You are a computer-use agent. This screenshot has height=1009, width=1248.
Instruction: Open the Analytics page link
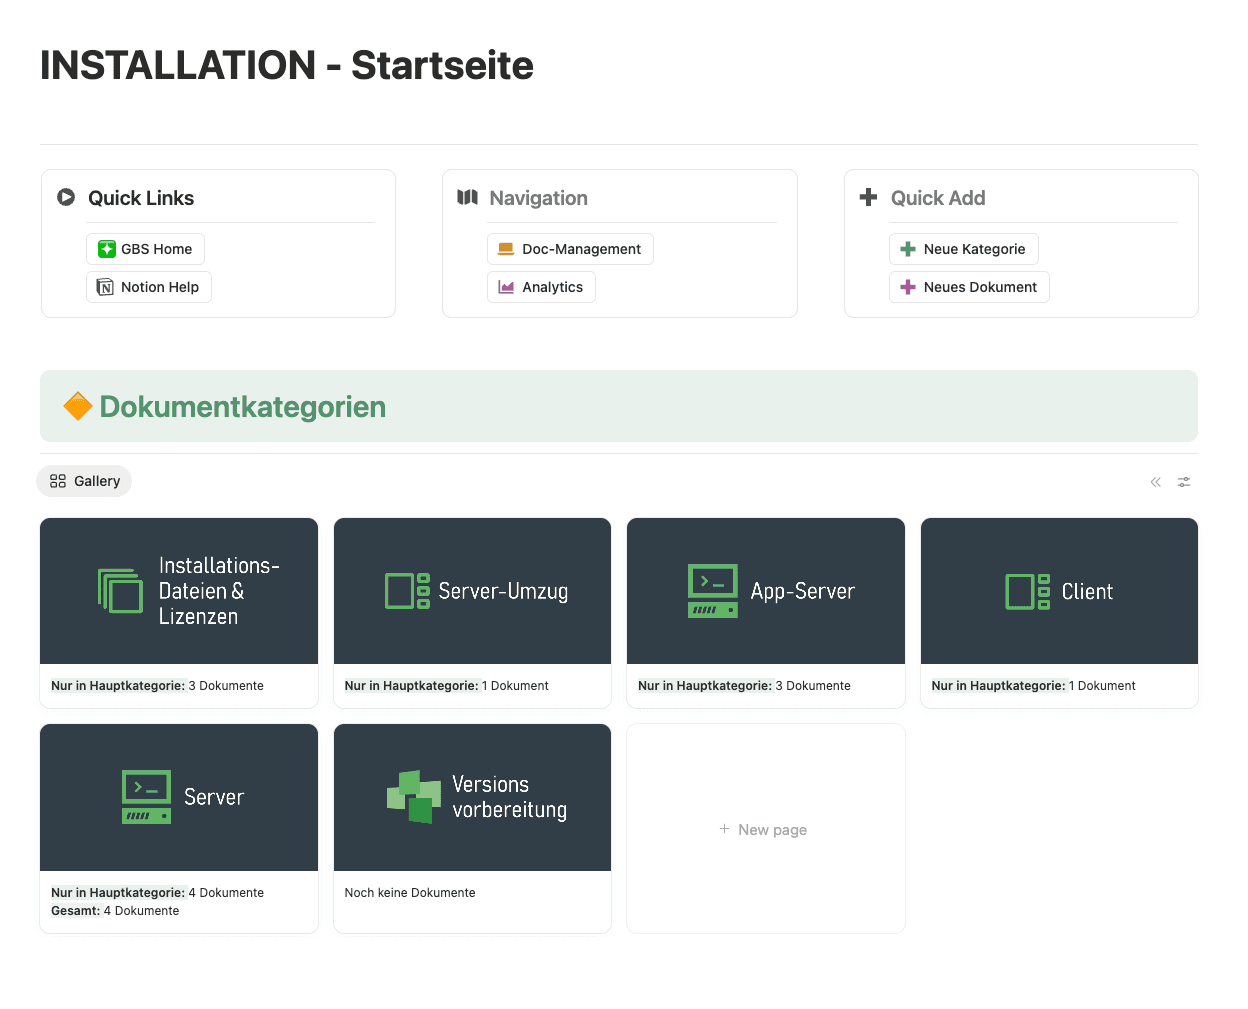tap(552, 287)
